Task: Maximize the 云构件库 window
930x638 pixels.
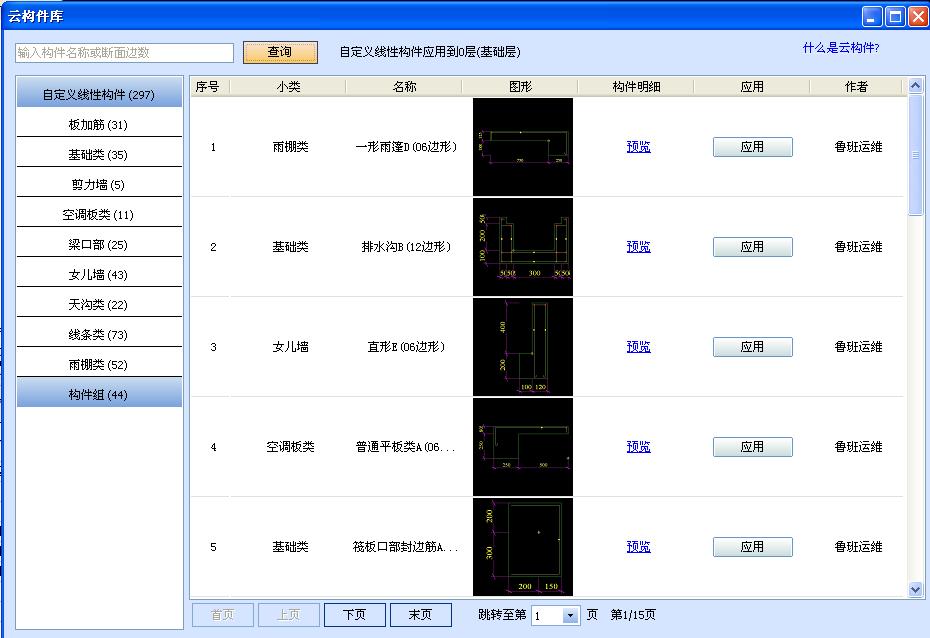Action: [x=895, y=16]
